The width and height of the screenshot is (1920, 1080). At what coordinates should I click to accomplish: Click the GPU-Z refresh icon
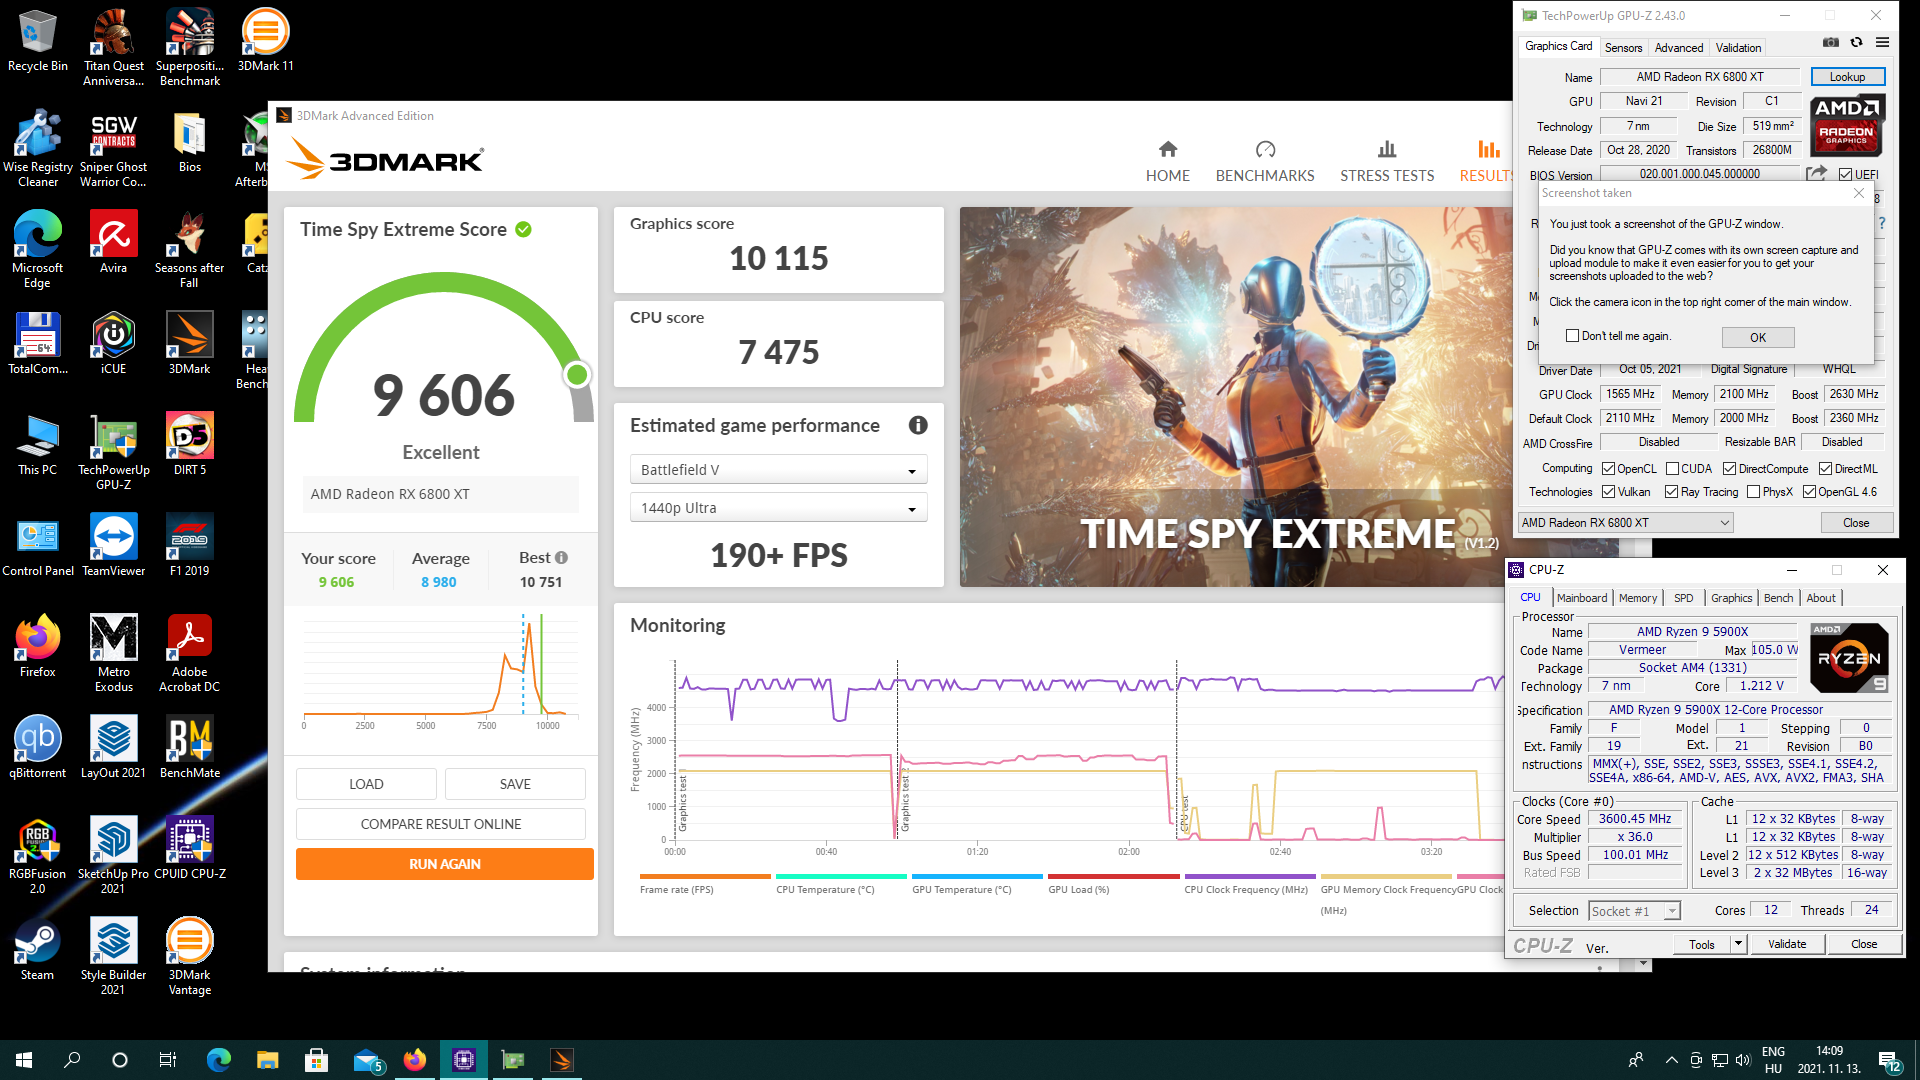1856,43
